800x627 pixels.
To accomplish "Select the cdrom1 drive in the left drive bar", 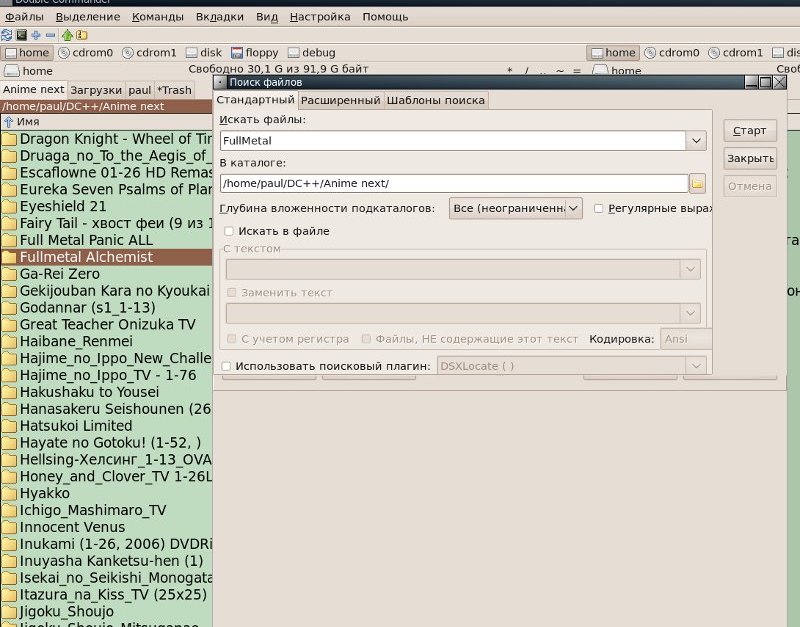I will tap(149, 53).
